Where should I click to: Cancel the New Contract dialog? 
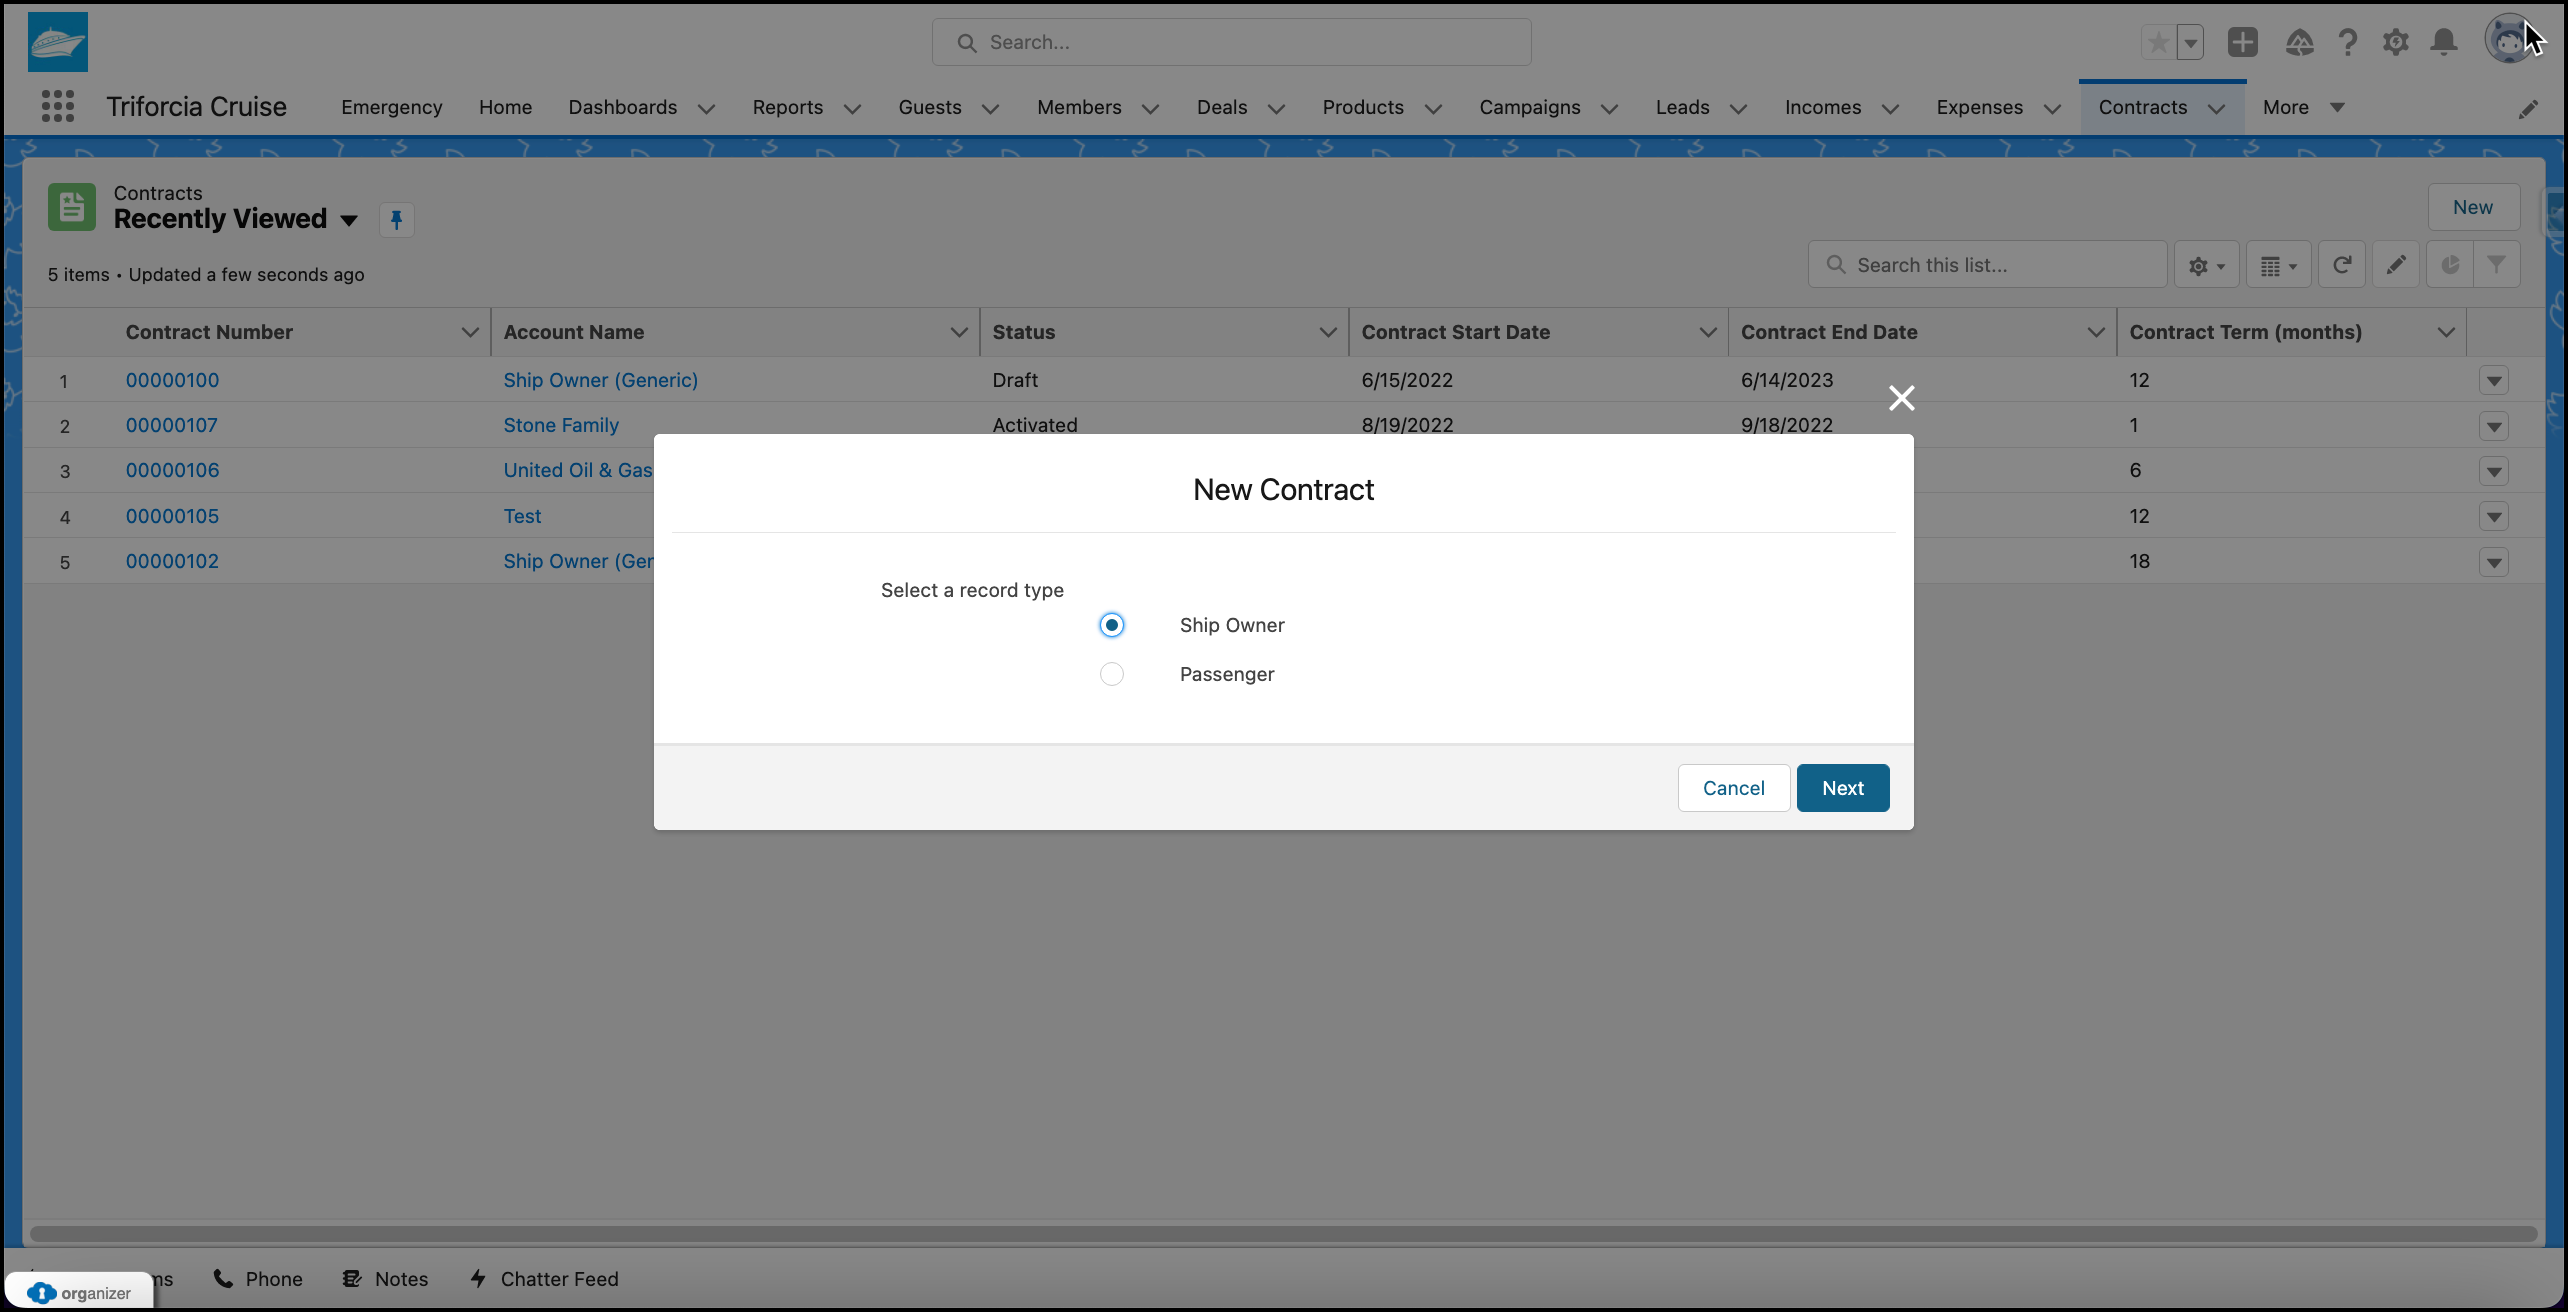pyautogui.click(x=1733, y=788)
